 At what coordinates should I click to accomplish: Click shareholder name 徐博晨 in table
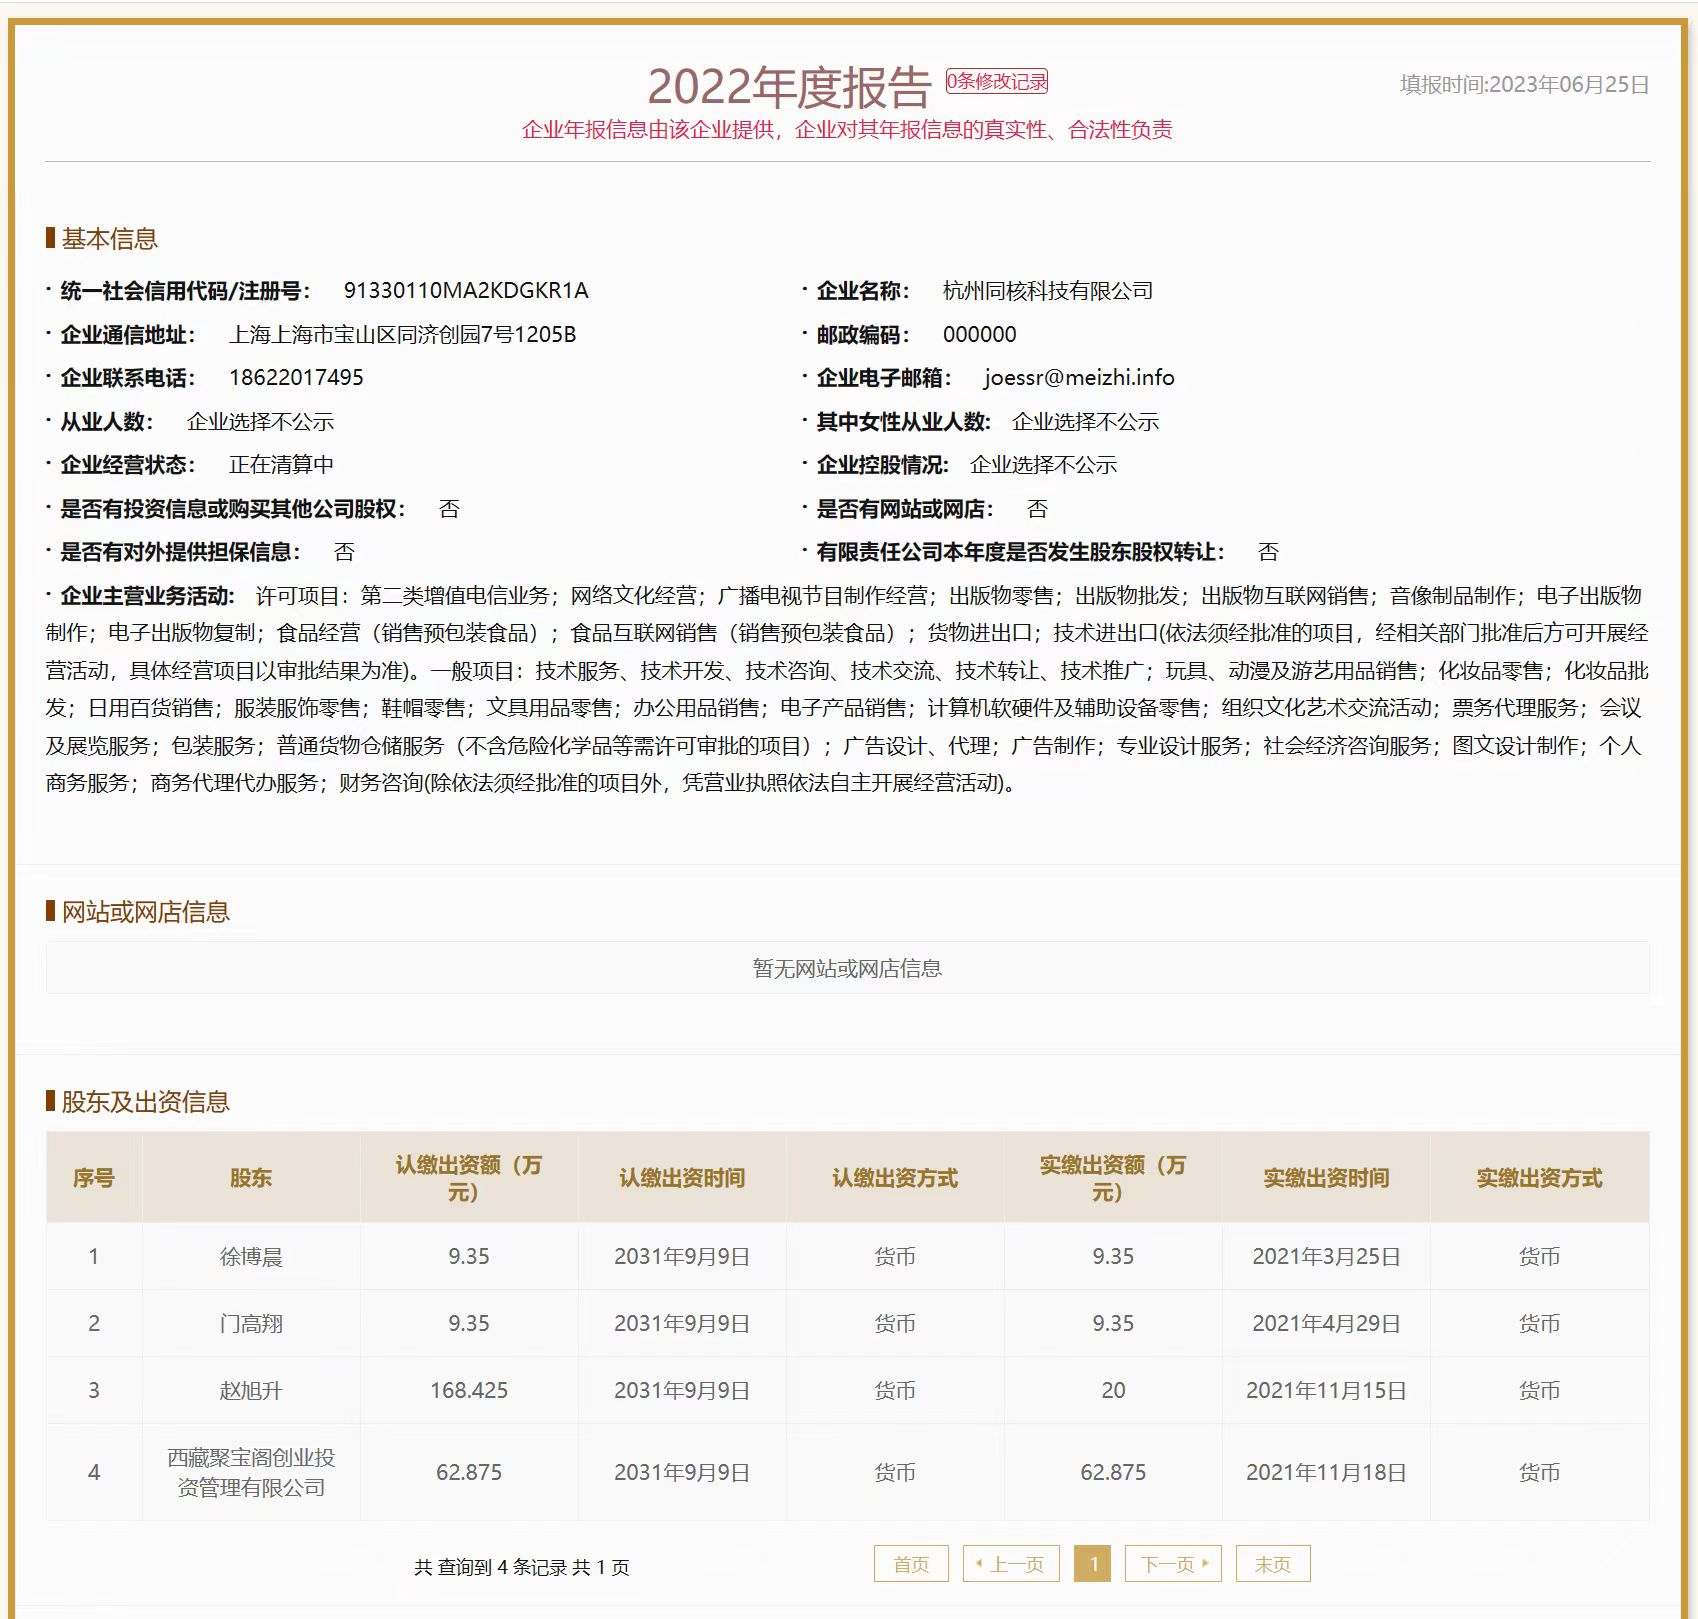251,1257
